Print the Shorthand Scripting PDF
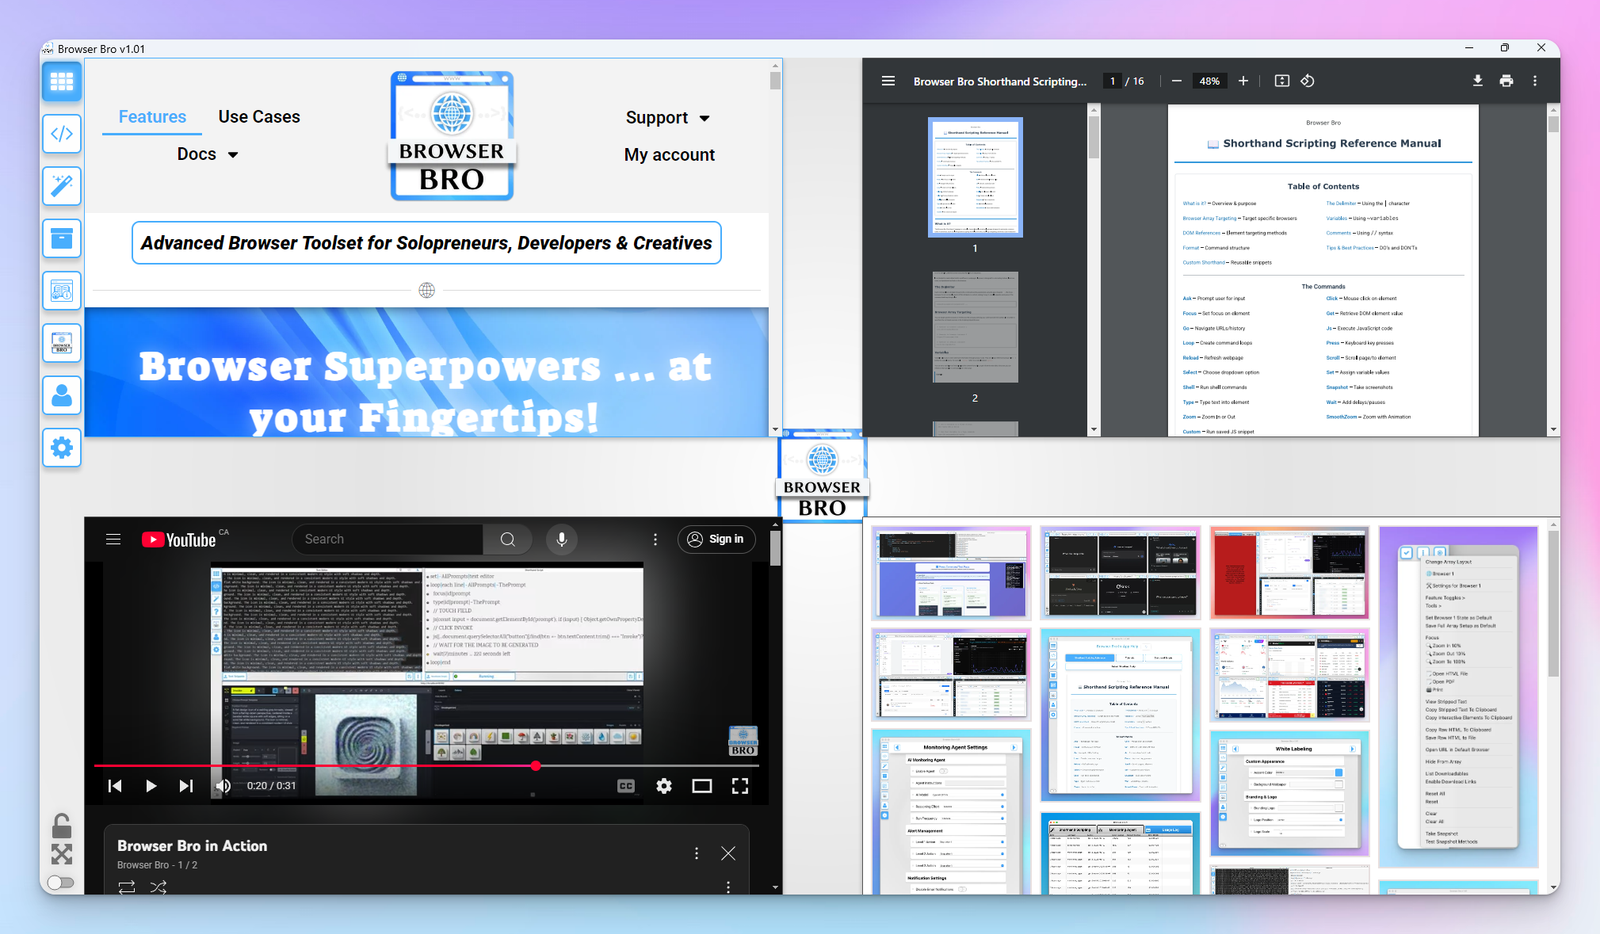1600x934 pixels. coord(1506,81)
